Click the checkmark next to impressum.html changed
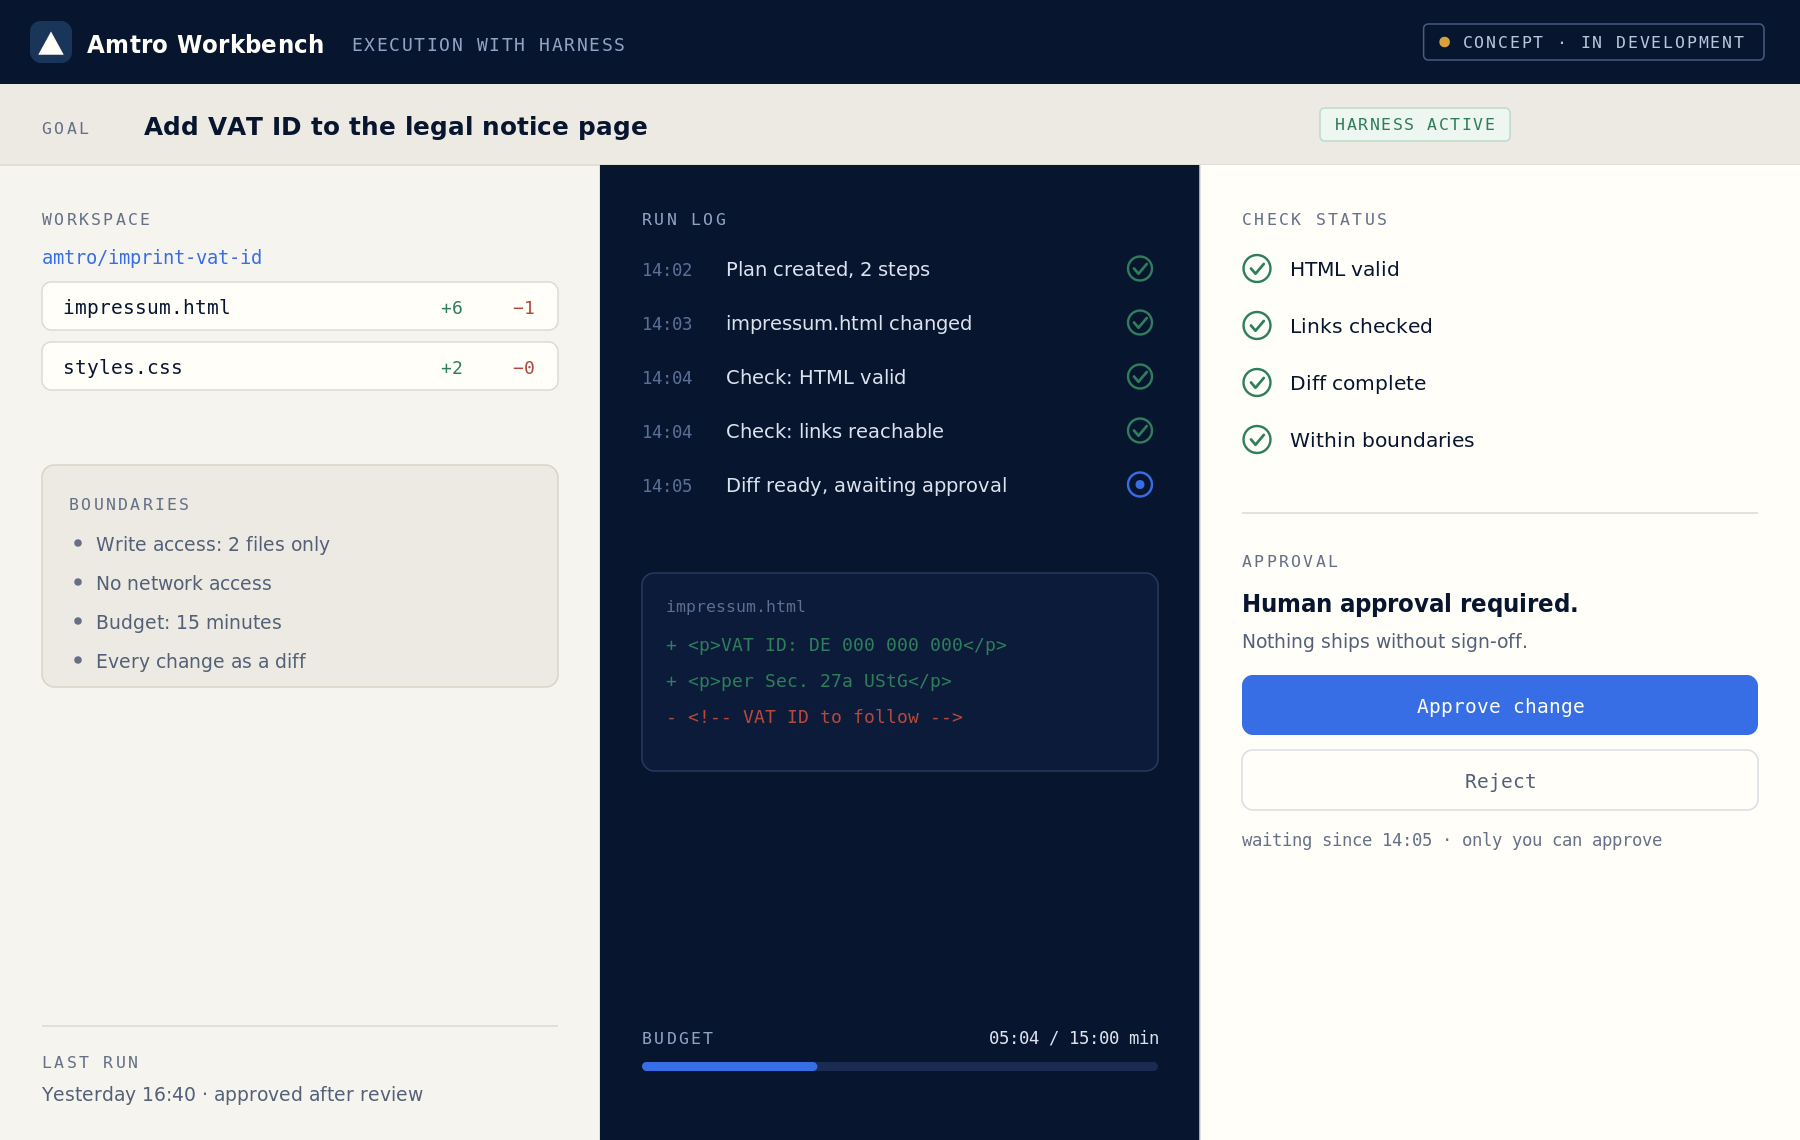Screen dimensions: 1800x1140 coord(1140,323)
